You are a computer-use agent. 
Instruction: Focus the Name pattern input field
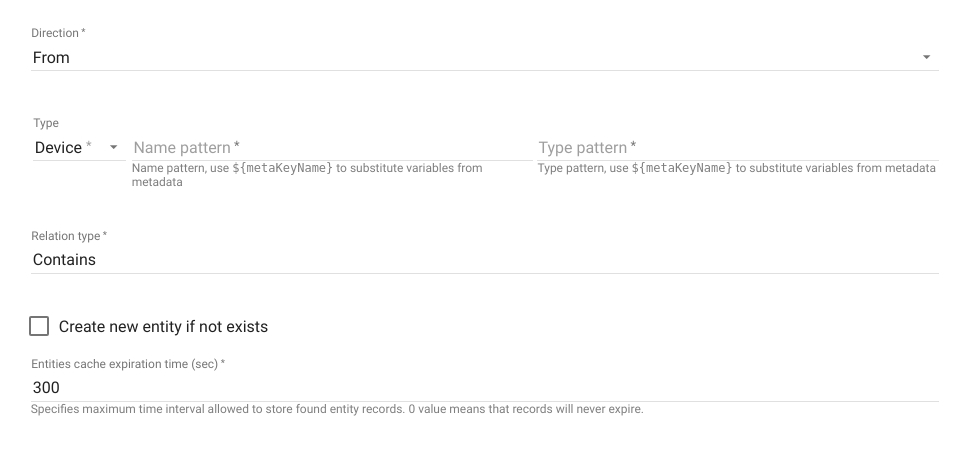pyautogui.click(x=330, y=148)
